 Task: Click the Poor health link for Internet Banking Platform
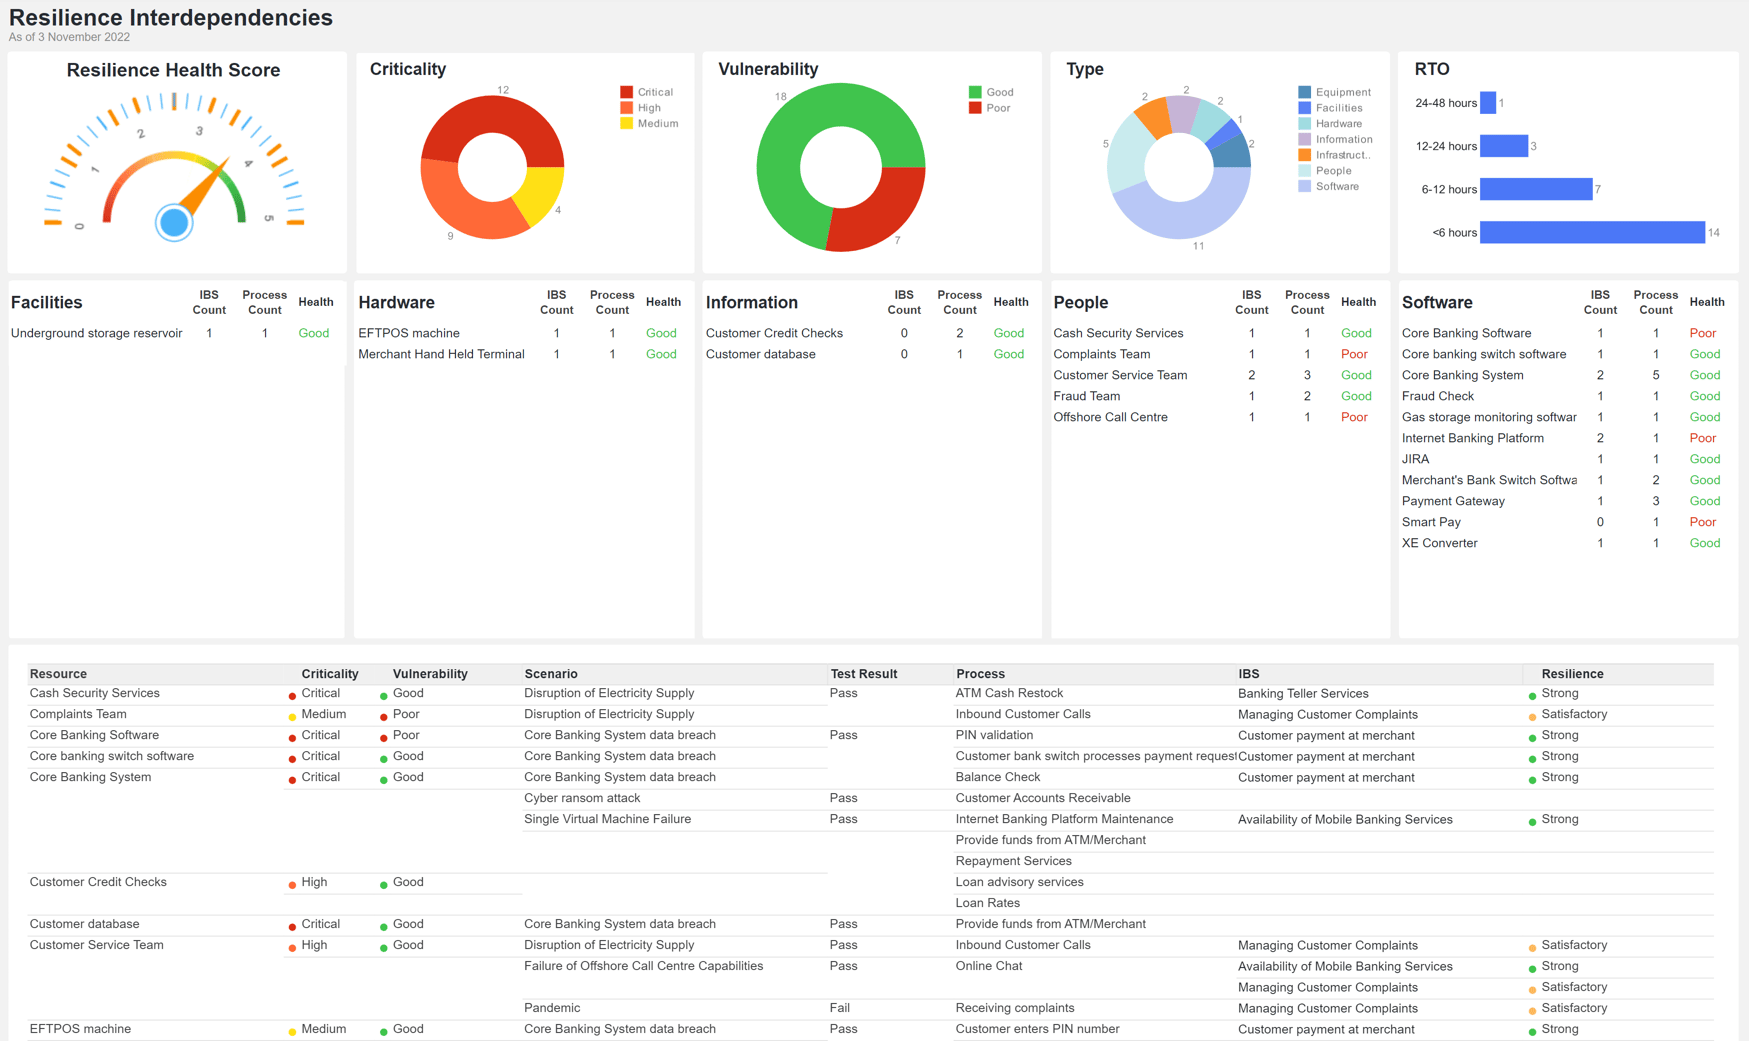1704,438
